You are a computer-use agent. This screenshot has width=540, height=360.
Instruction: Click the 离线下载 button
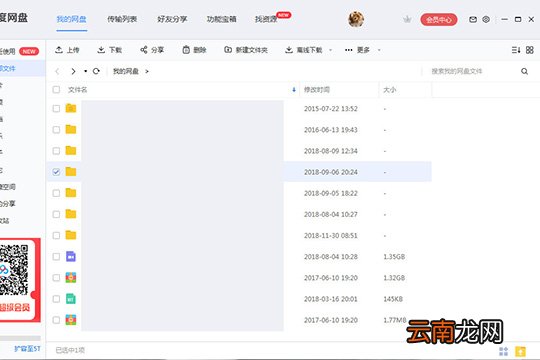tap(304, 50)
